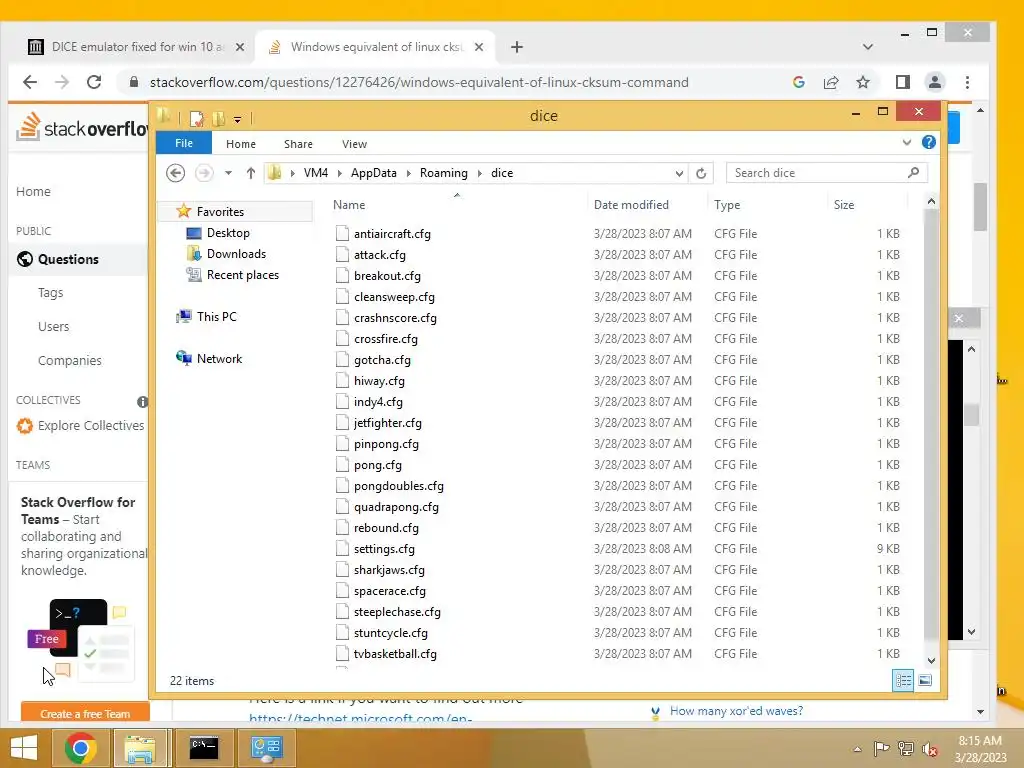Click the Windows Start button

click(x=24, y=748)
